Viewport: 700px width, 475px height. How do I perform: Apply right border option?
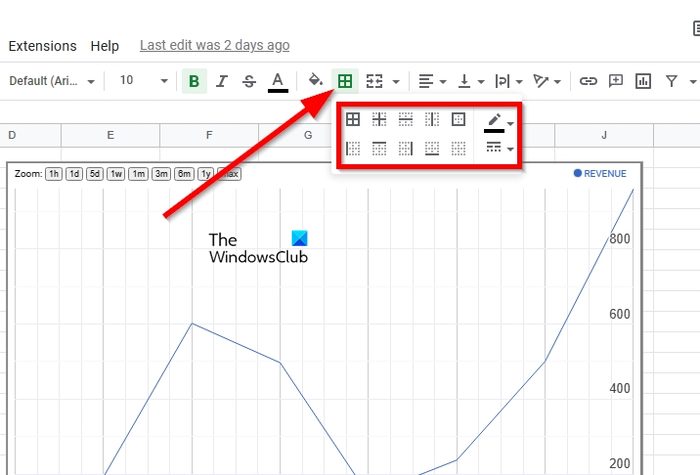tap(405, 148)
